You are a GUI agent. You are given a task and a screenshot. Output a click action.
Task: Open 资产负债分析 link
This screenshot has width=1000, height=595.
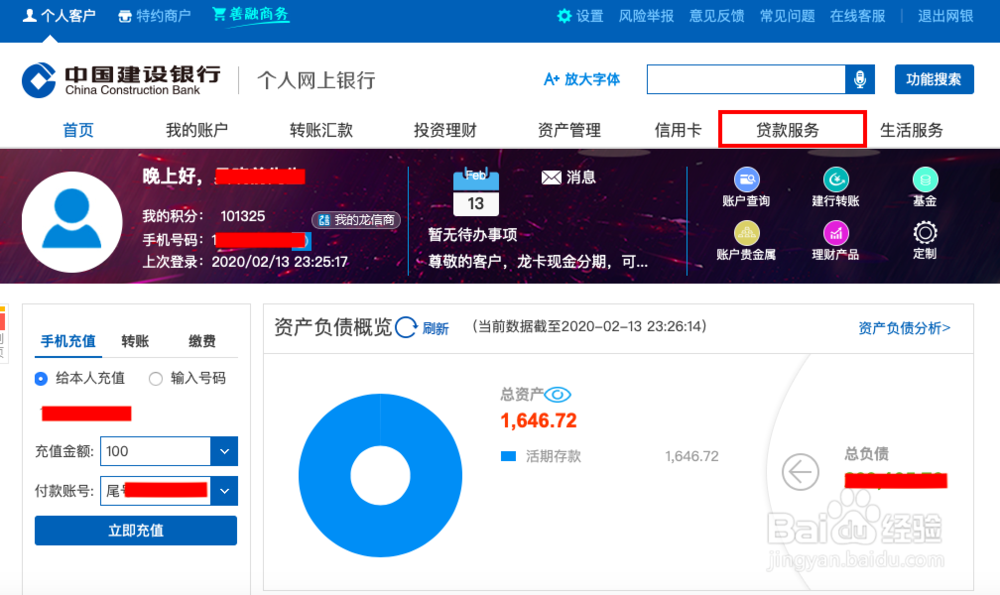pyautogui.click(x=904, y=328)
